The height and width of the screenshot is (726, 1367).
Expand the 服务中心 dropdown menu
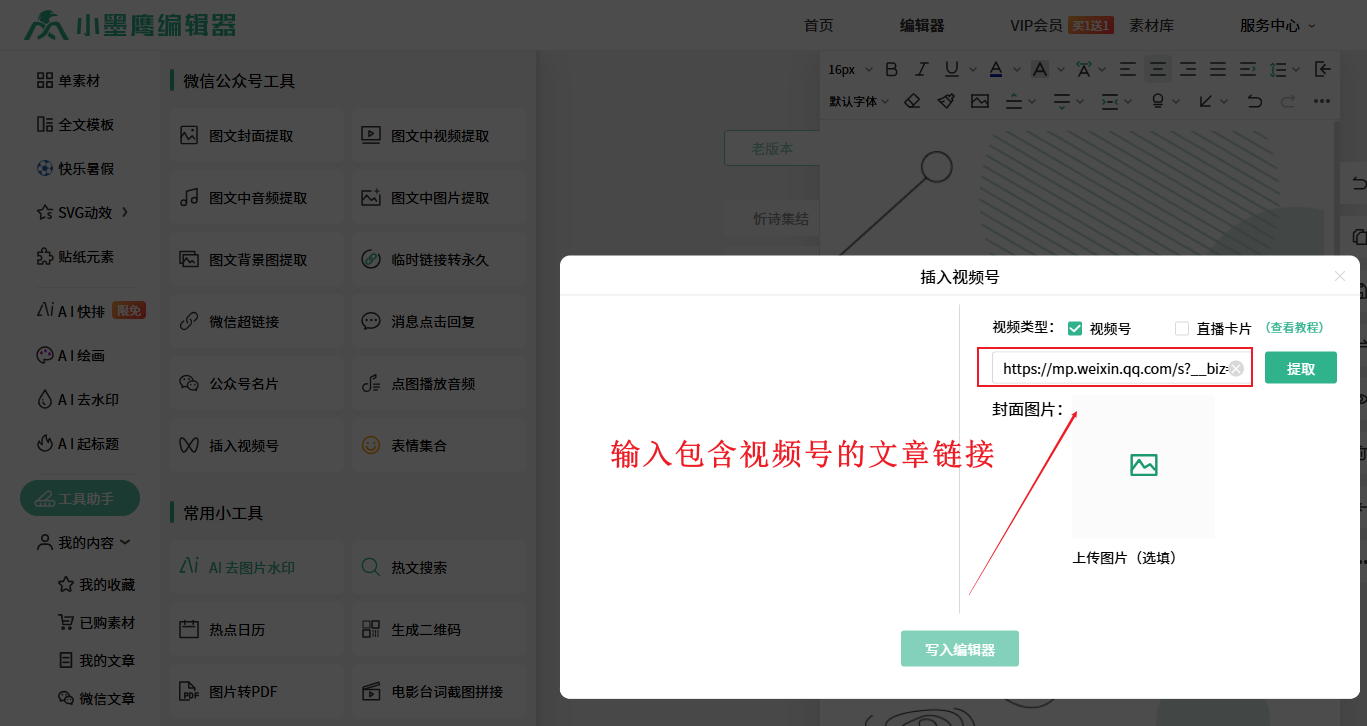[x=1277, y=26]
